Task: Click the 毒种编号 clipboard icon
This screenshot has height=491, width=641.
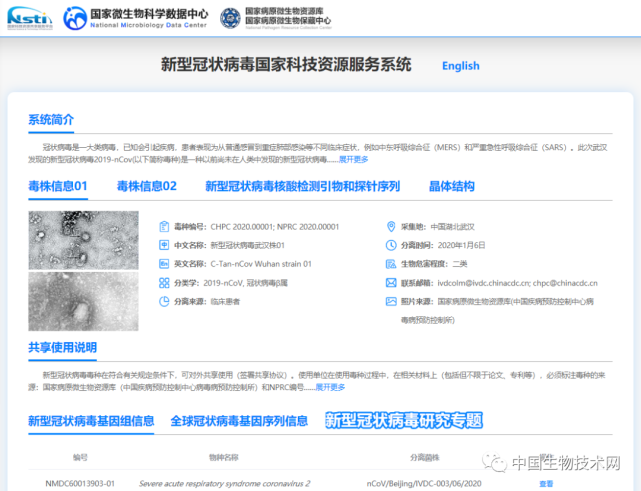Action: 164,226
